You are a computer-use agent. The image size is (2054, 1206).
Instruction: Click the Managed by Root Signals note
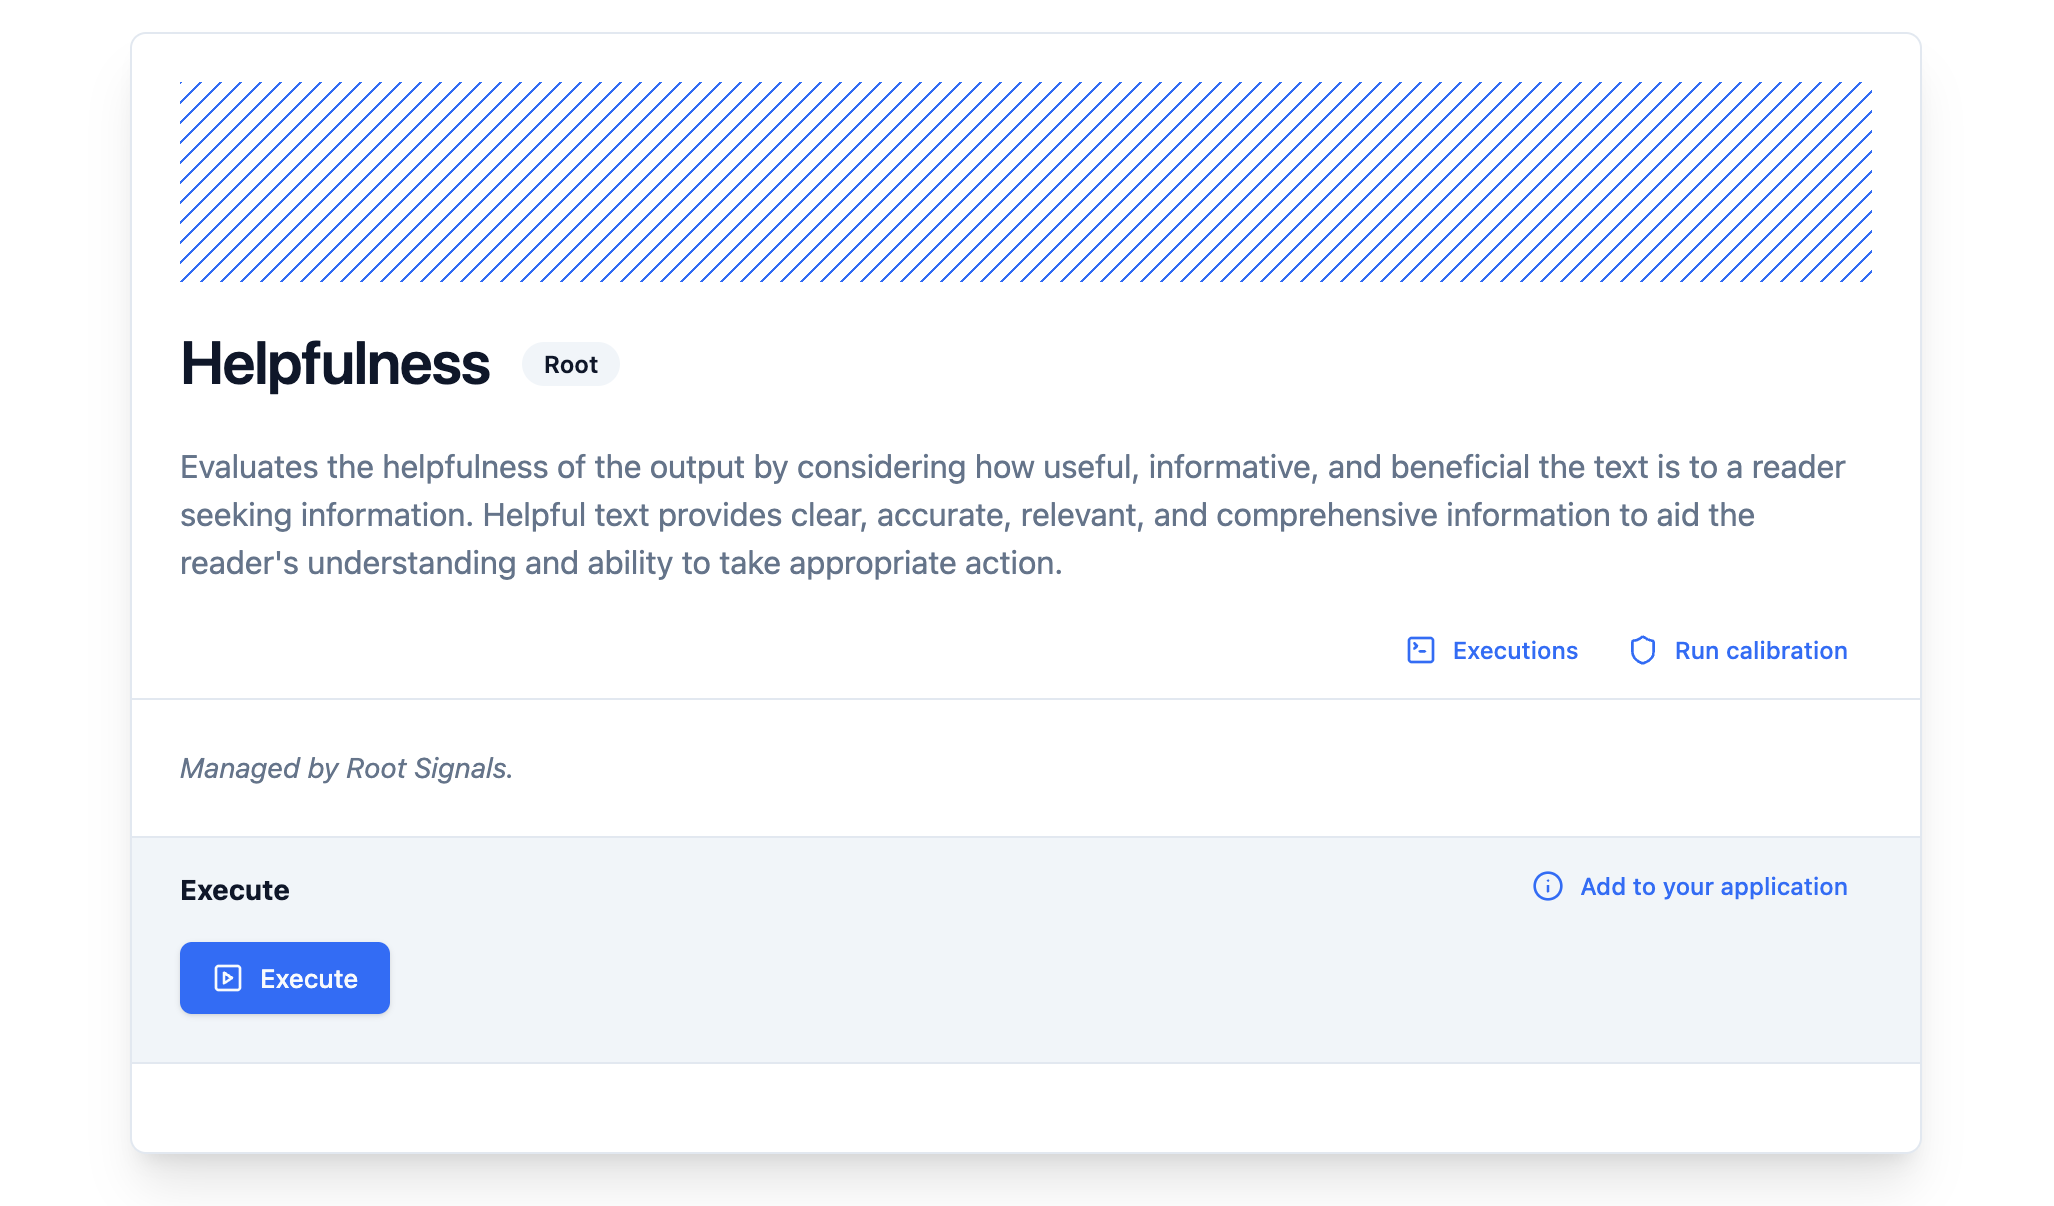click(346, 768)
